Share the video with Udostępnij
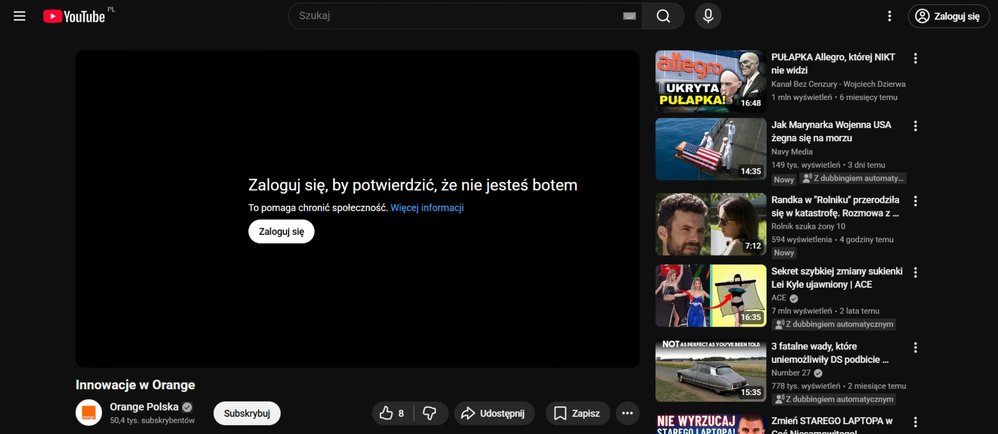Screen dimensions: 998x434 tap(494, 414)
